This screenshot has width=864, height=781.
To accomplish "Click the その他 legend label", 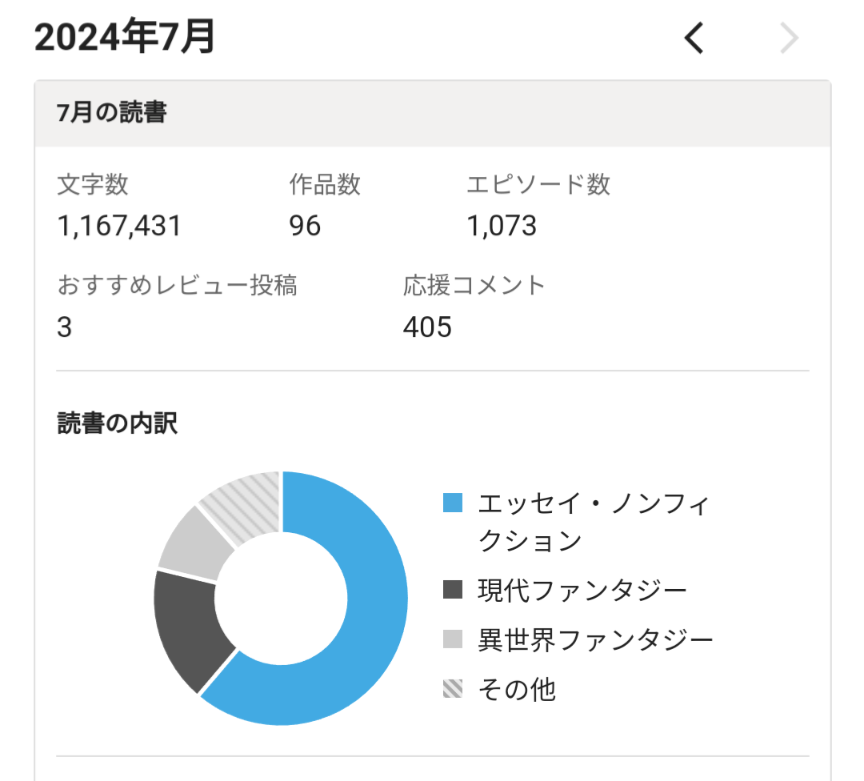I will click(517, 689).
